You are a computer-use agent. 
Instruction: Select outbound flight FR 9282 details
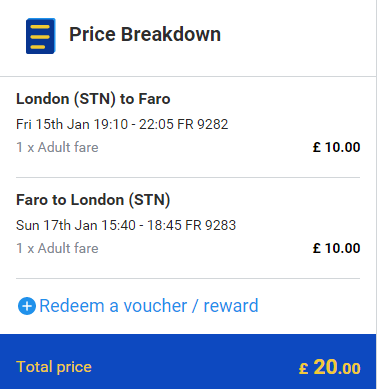[122, 124]
